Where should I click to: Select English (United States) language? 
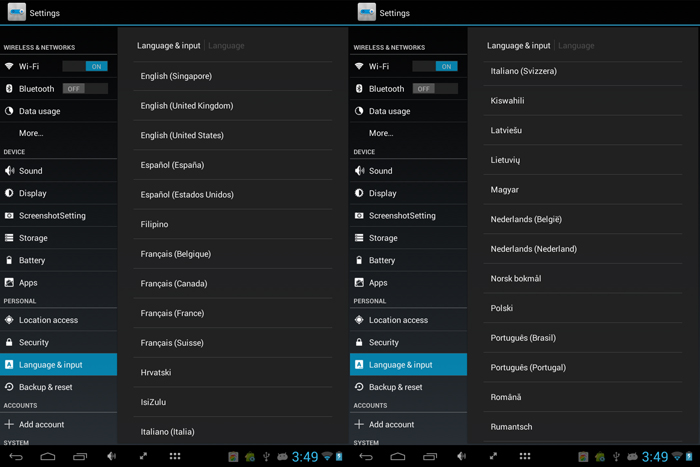pos(233,135)
